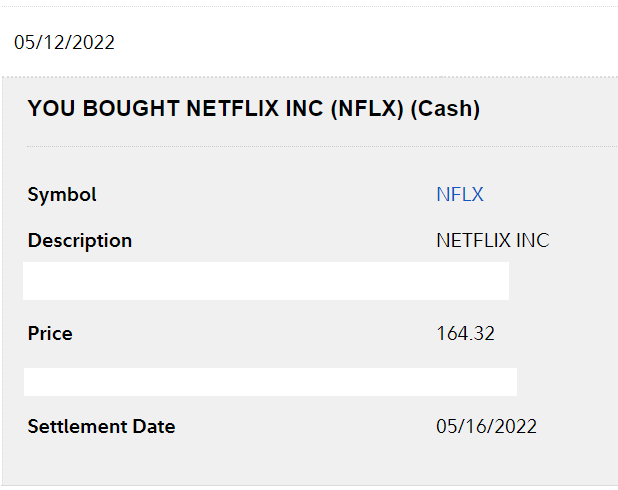Click the Description field label
618x490 pixels.
[x=80, y=241]
